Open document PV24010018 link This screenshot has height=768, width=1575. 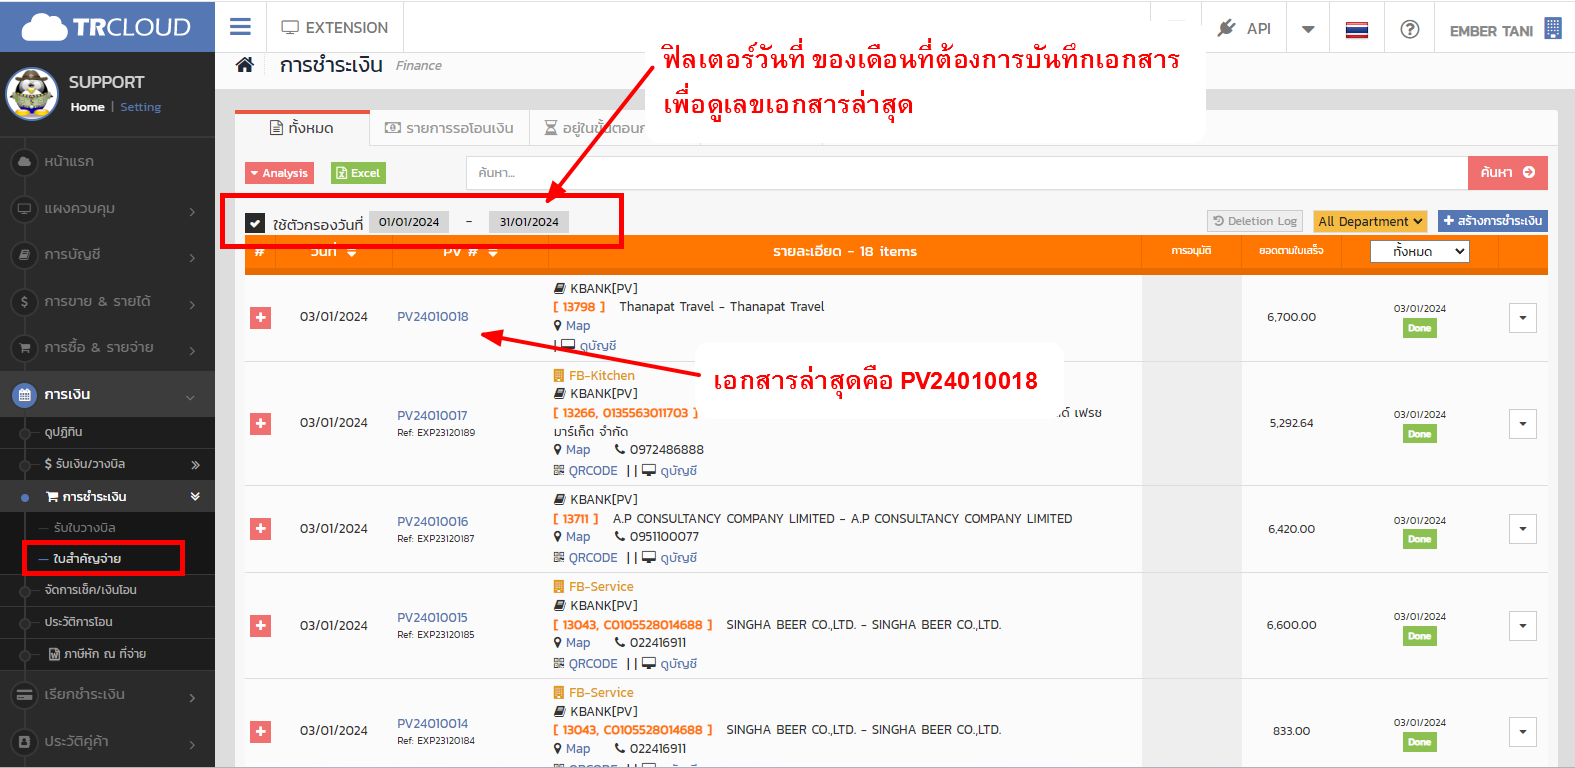pyautogui.click(x=433, y=317)
